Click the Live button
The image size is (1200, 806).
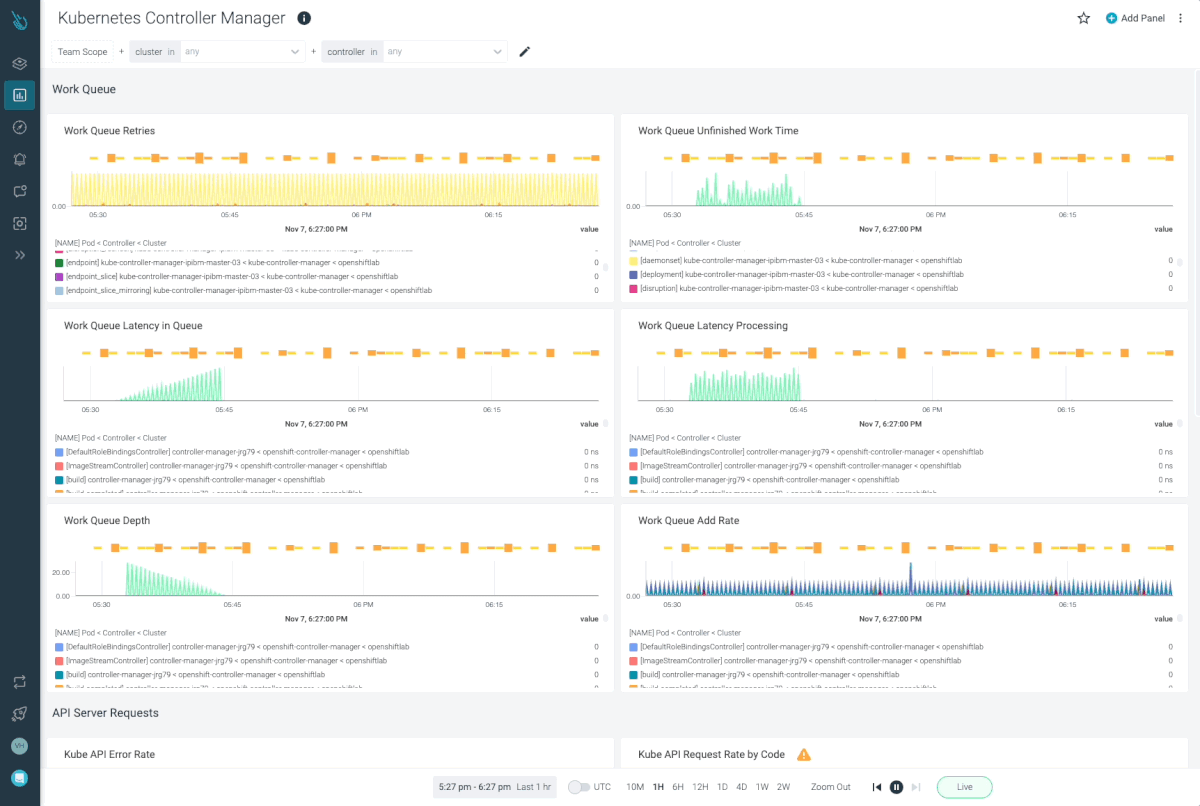tap(964, 787)
